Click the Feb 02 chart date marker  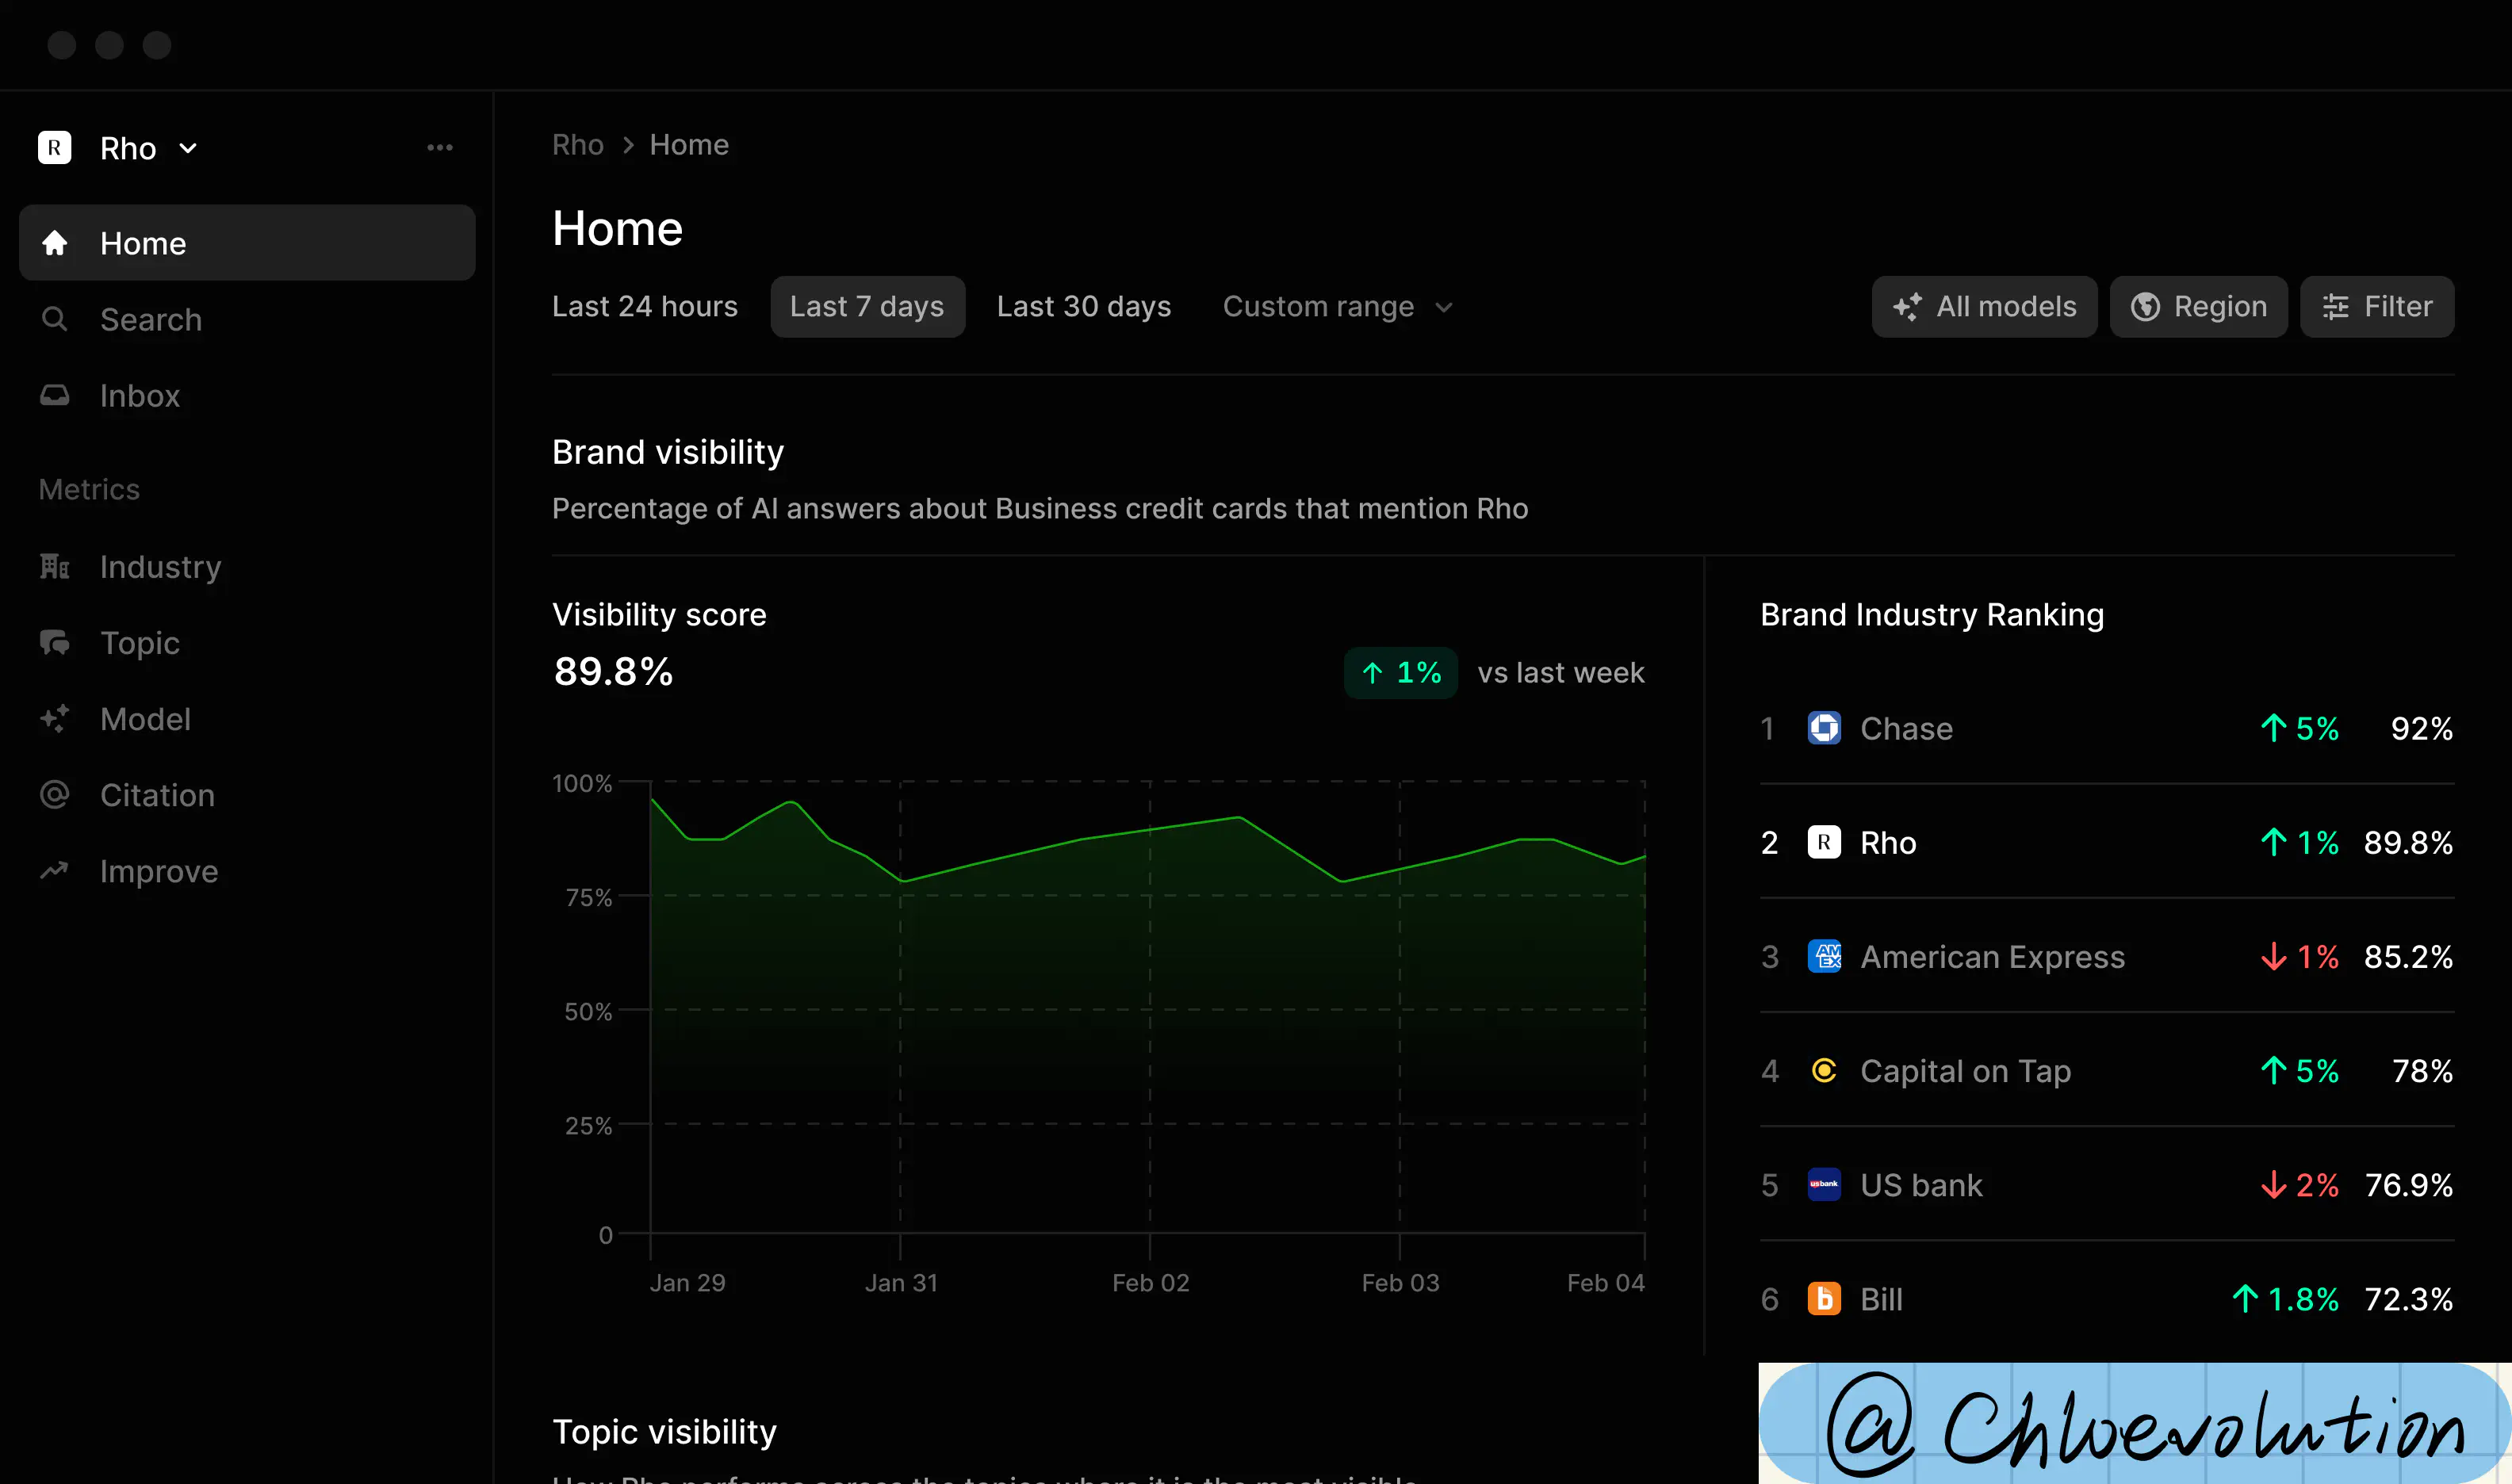[x=1151, y=1282]
